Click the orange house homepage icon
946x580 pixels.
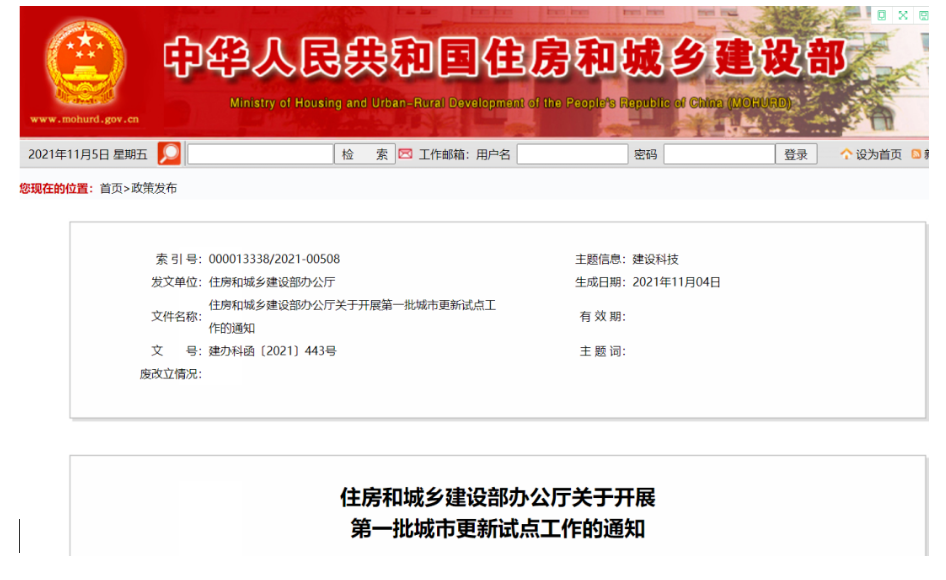coord(846,154)
